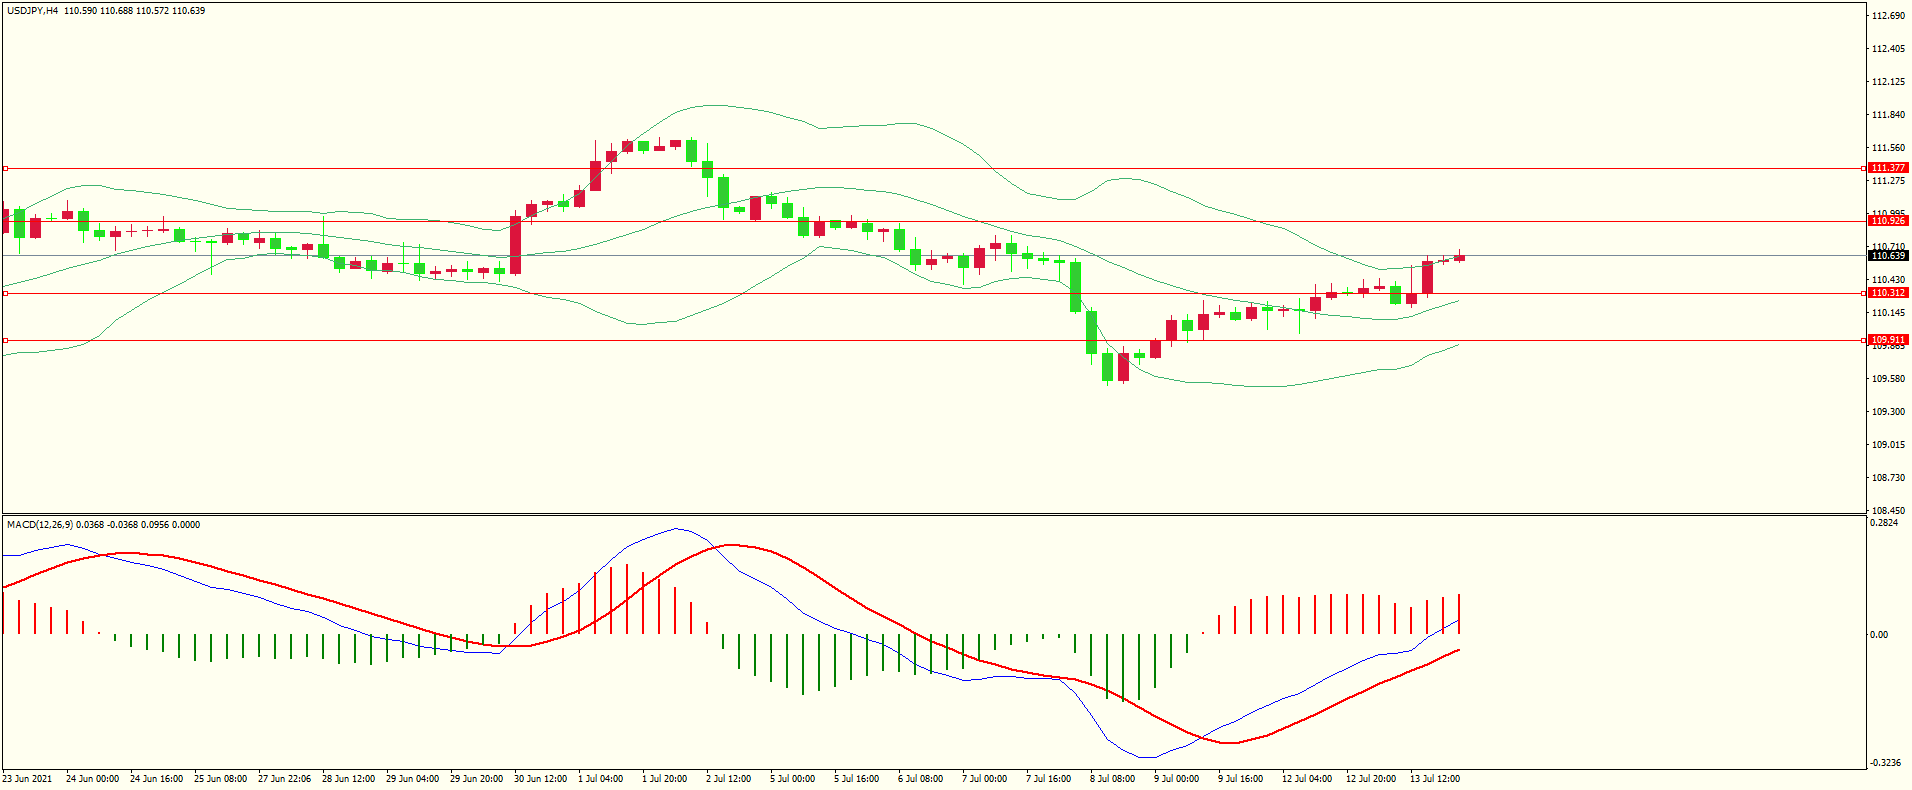The height and width of the screenshot is (790, 1912).
Task: Click the 110.430 price axis label
Action: pyautogui.click(x=1888, y=280)
